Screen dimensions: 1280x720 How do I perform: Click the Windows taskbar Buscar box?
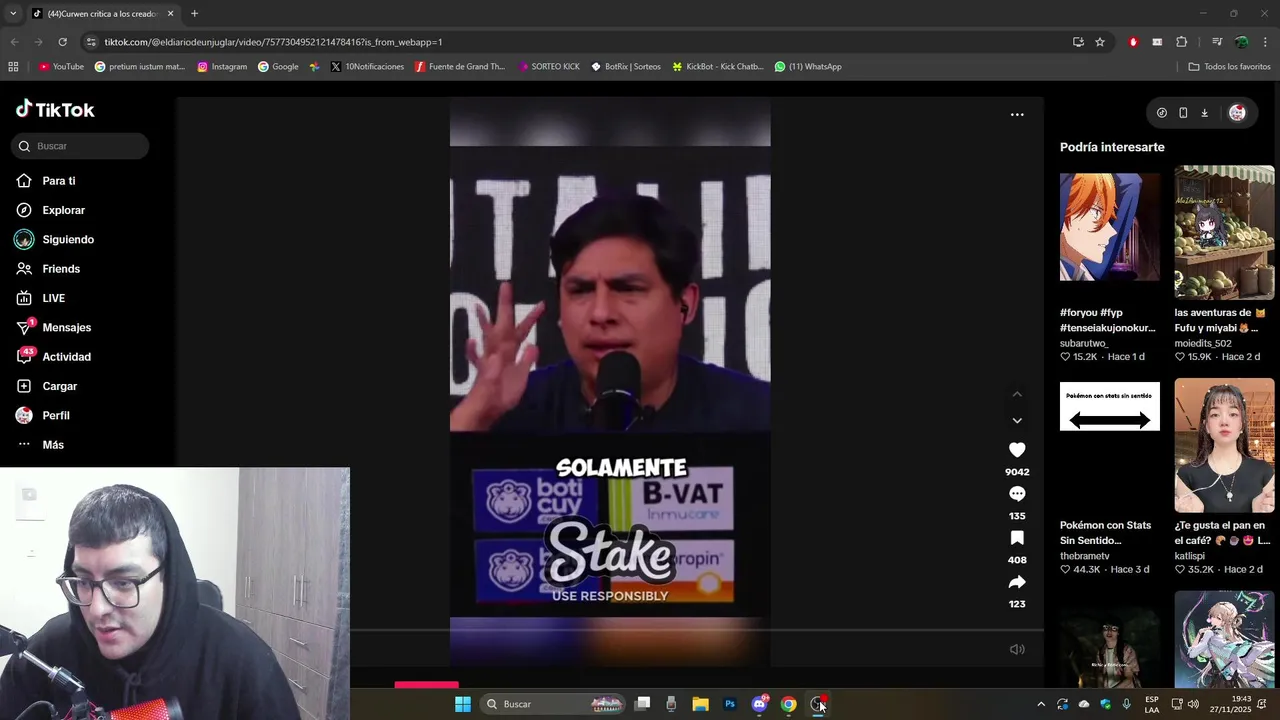pyautogui.click(x=553, y=704)
